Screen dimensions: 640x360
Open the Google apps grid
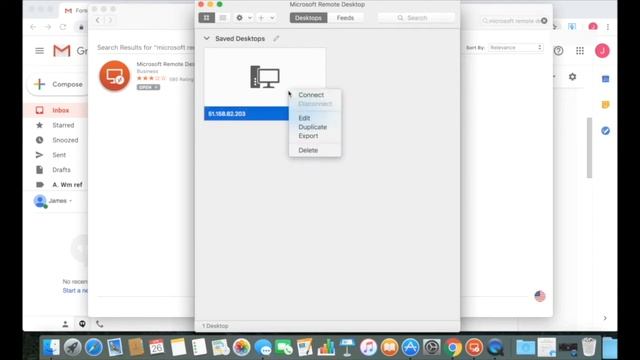(x=580, y=51)
